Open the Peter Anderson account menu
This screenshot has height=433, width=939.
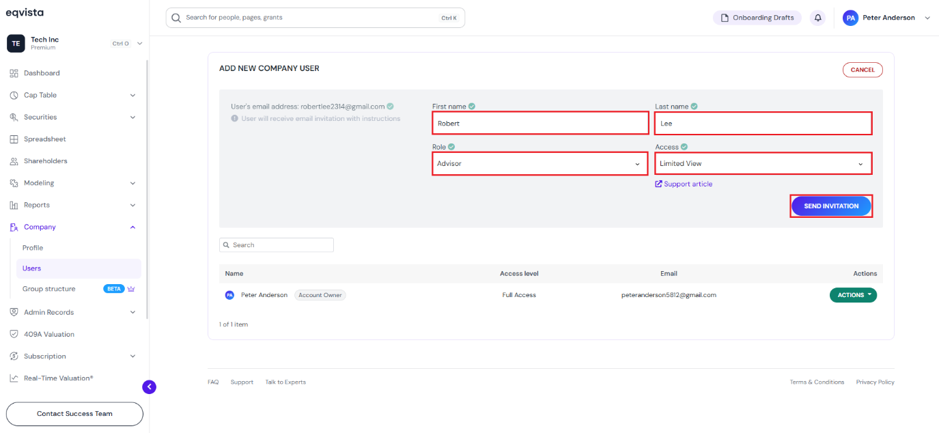[887, 18]
